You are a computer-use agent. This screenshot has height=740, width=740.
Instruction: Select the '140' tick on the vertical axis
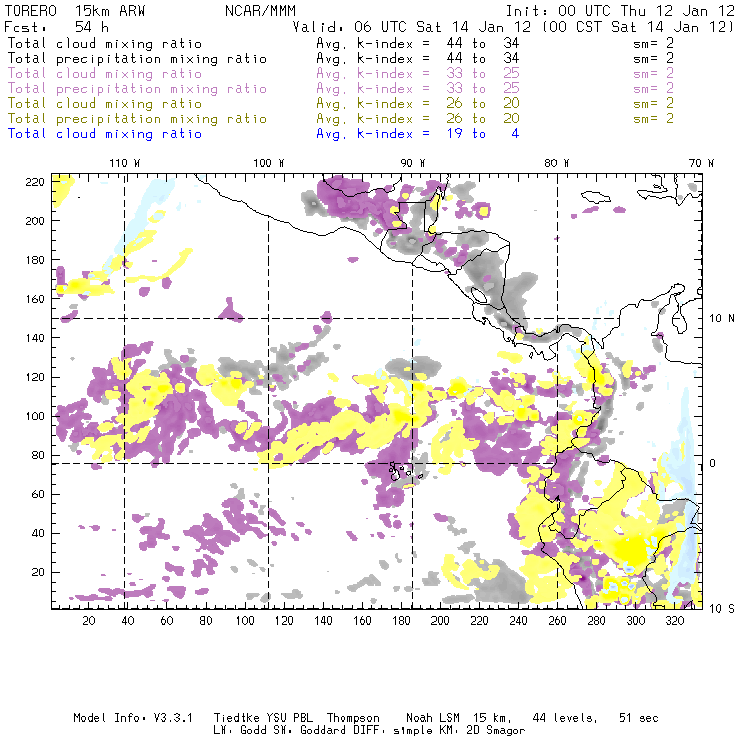pyautogui.click(x=35, y=338)
